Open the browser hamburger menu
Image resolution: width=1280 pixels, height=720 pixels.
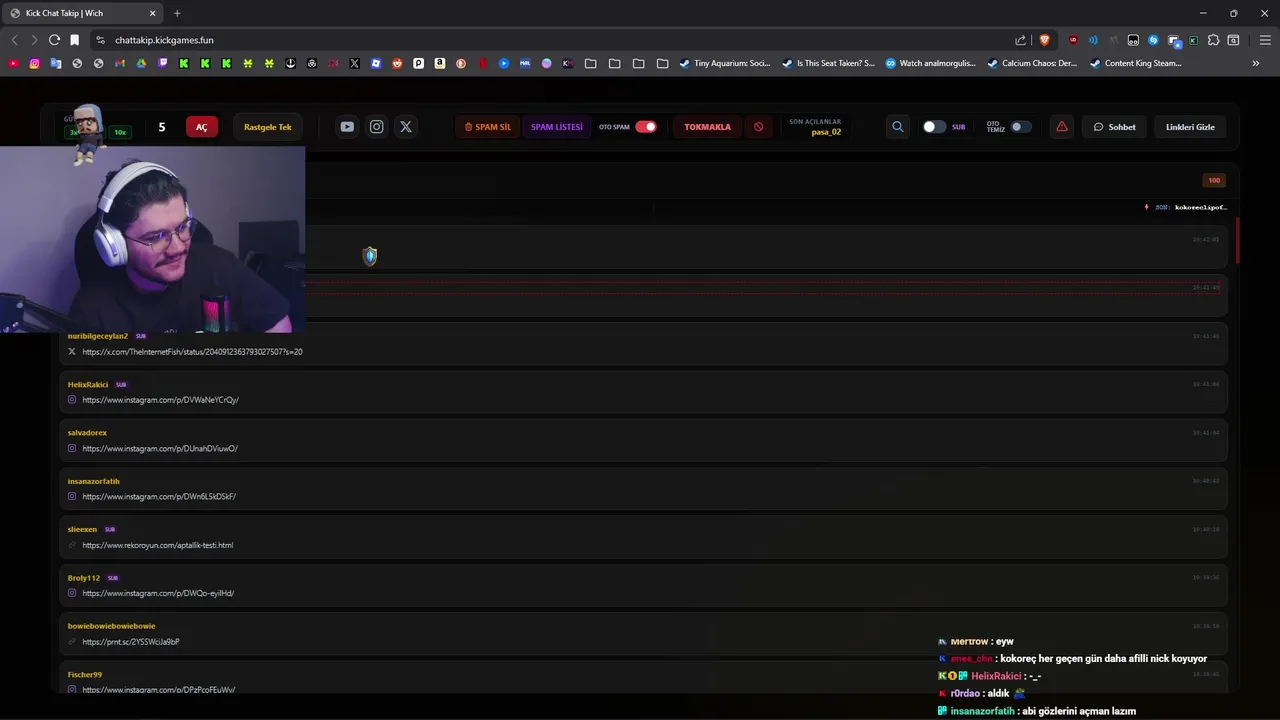coord(1265,40)
